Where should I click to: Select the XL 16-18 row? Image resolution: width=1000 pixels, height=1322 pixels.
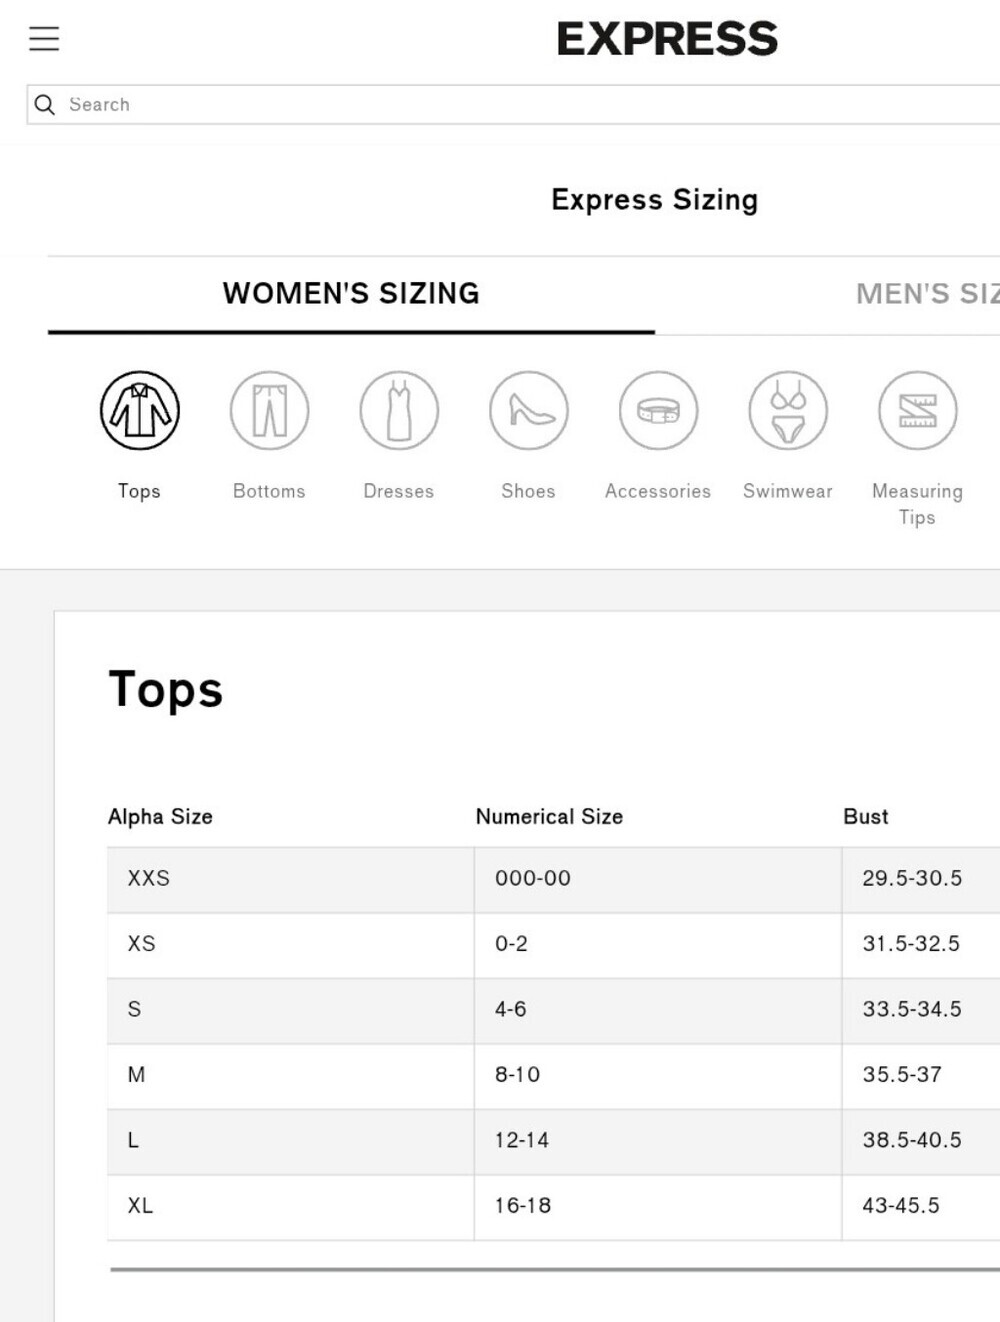[x=553, y=1206]
